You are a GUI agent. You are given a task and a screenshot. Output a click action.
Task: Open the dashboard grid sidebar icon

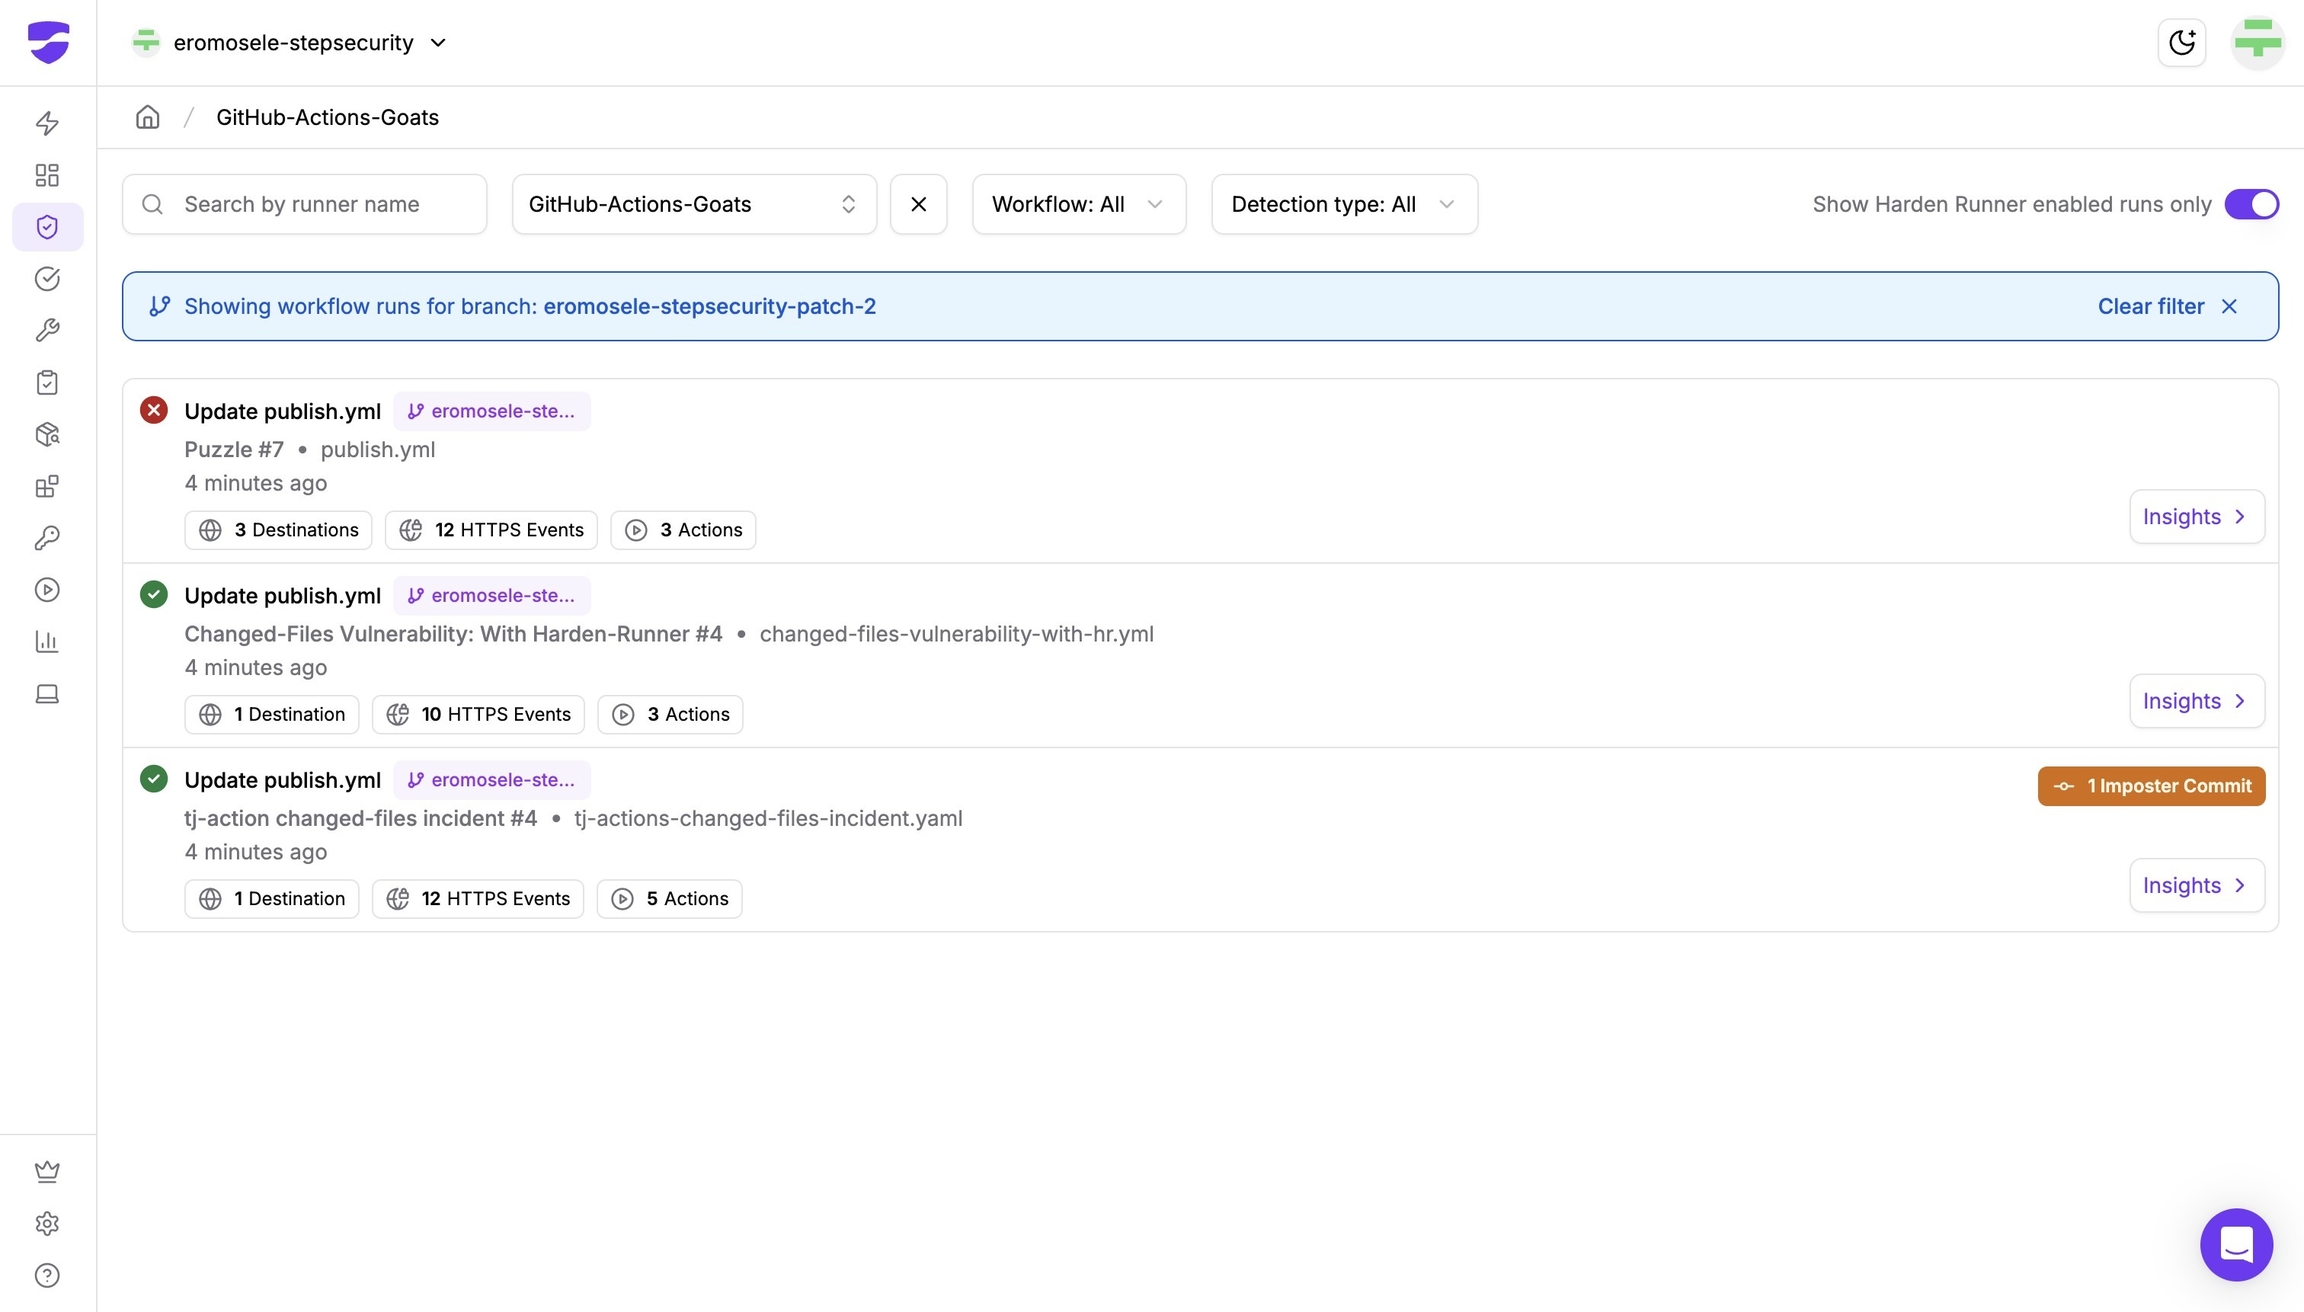[47, 175]
